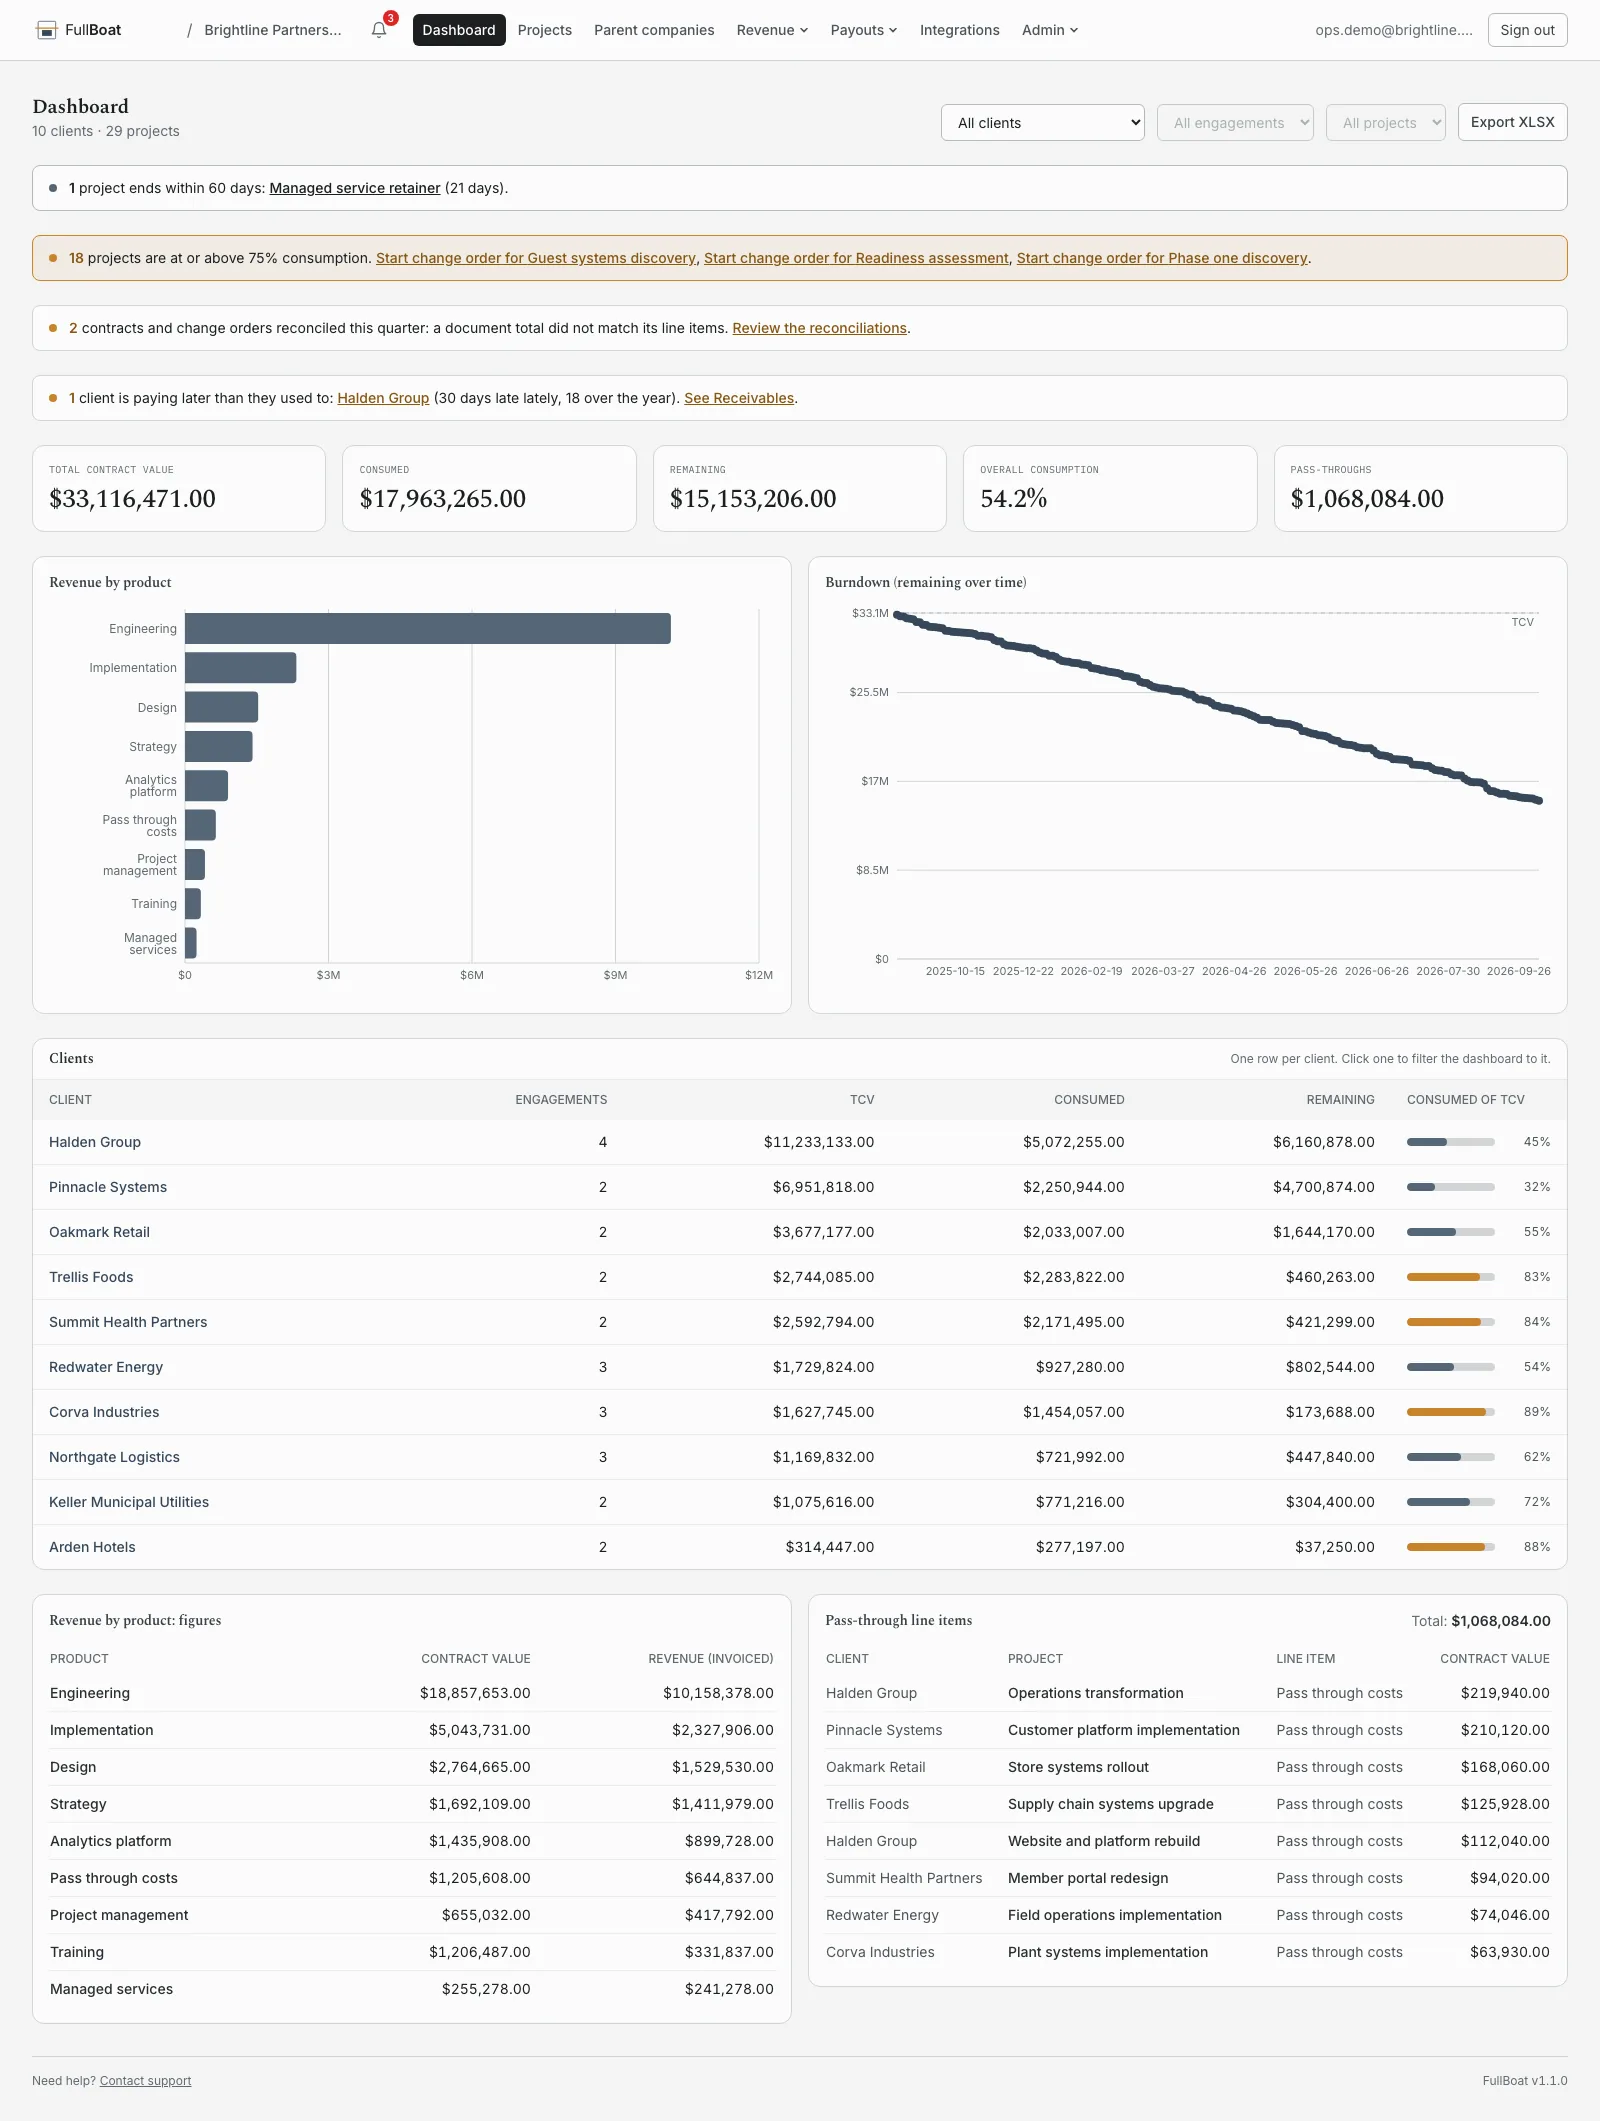
Task: Open the Dashboard nav item
Action: pos(459,30)
